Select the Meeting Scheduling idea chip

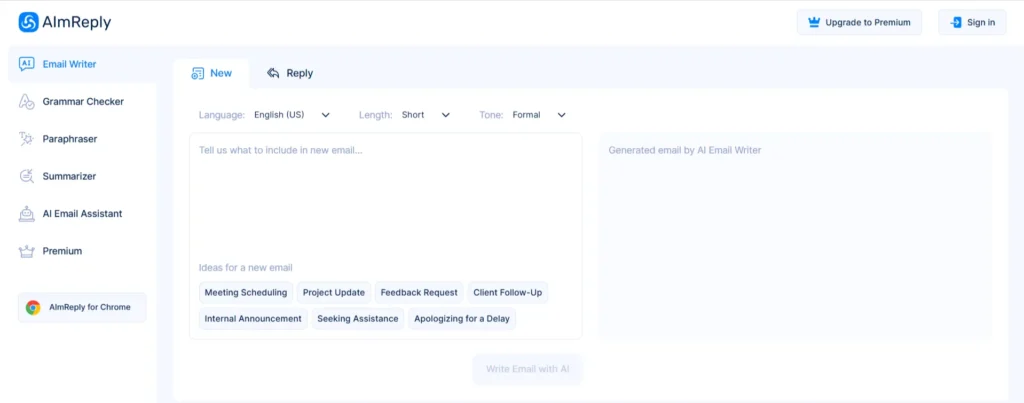tap(246, 293)
